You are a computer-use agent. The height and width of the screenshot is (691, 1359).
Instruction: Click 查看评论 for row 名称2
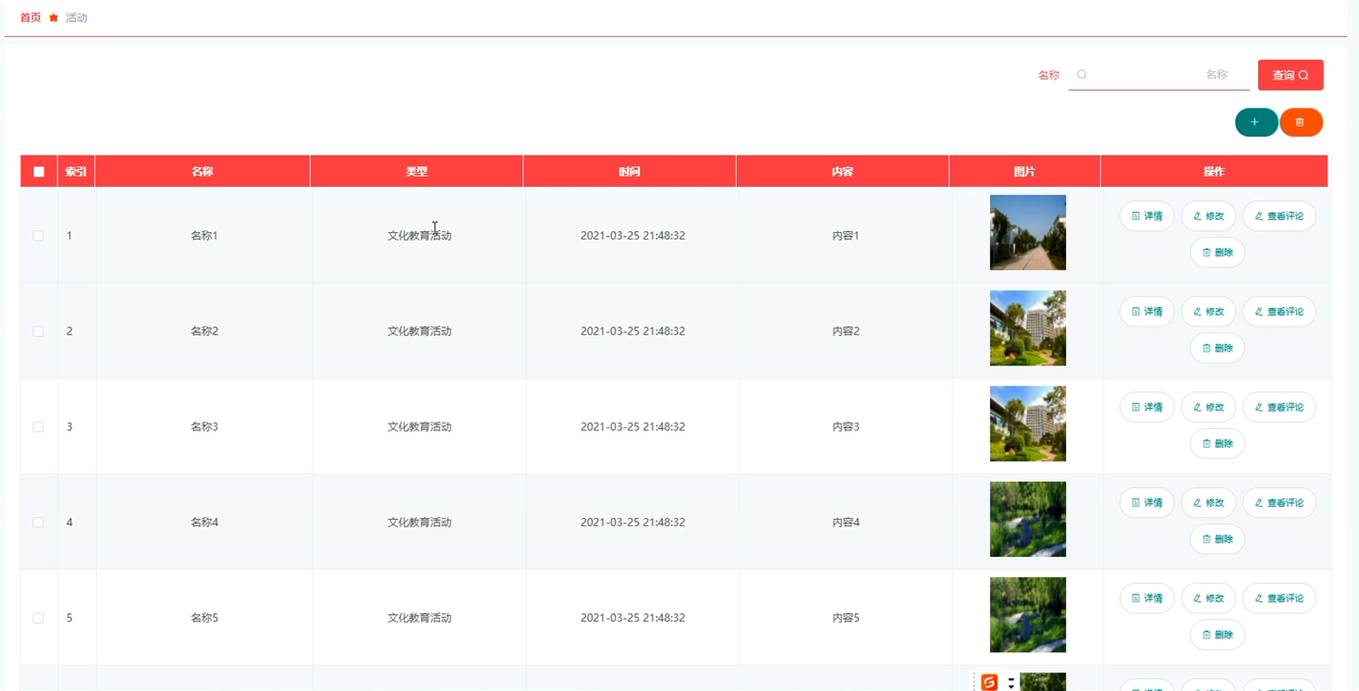pos(1279,312)
